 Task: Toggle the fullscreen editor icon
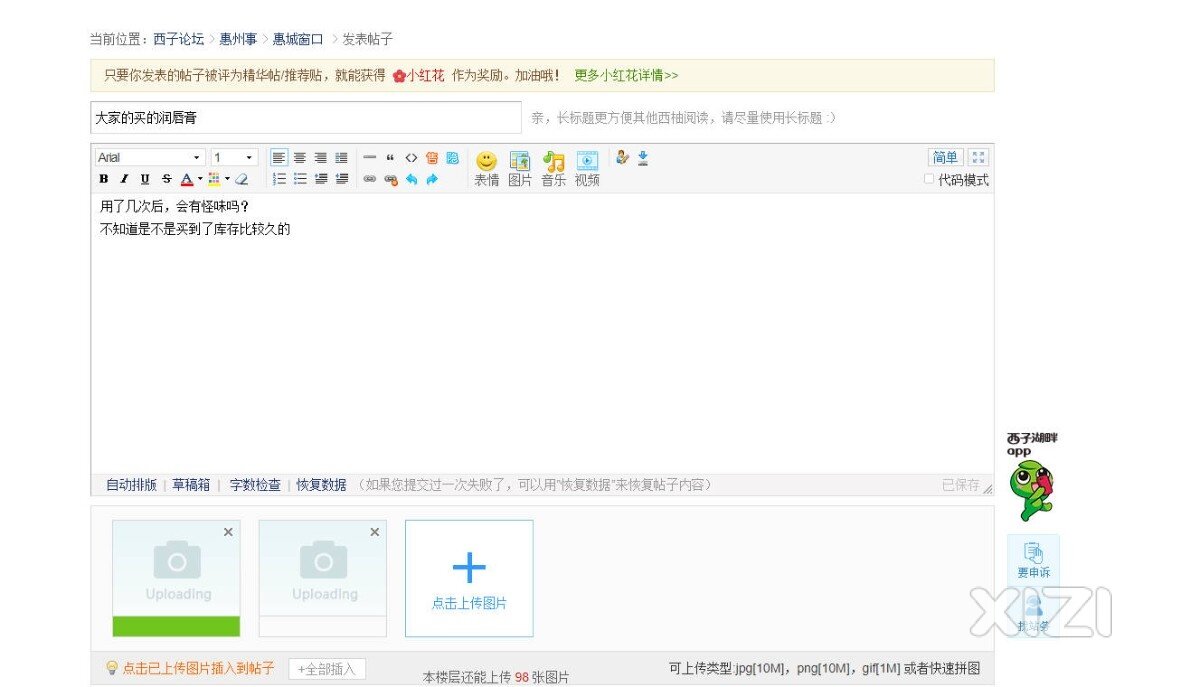point(978,157)
